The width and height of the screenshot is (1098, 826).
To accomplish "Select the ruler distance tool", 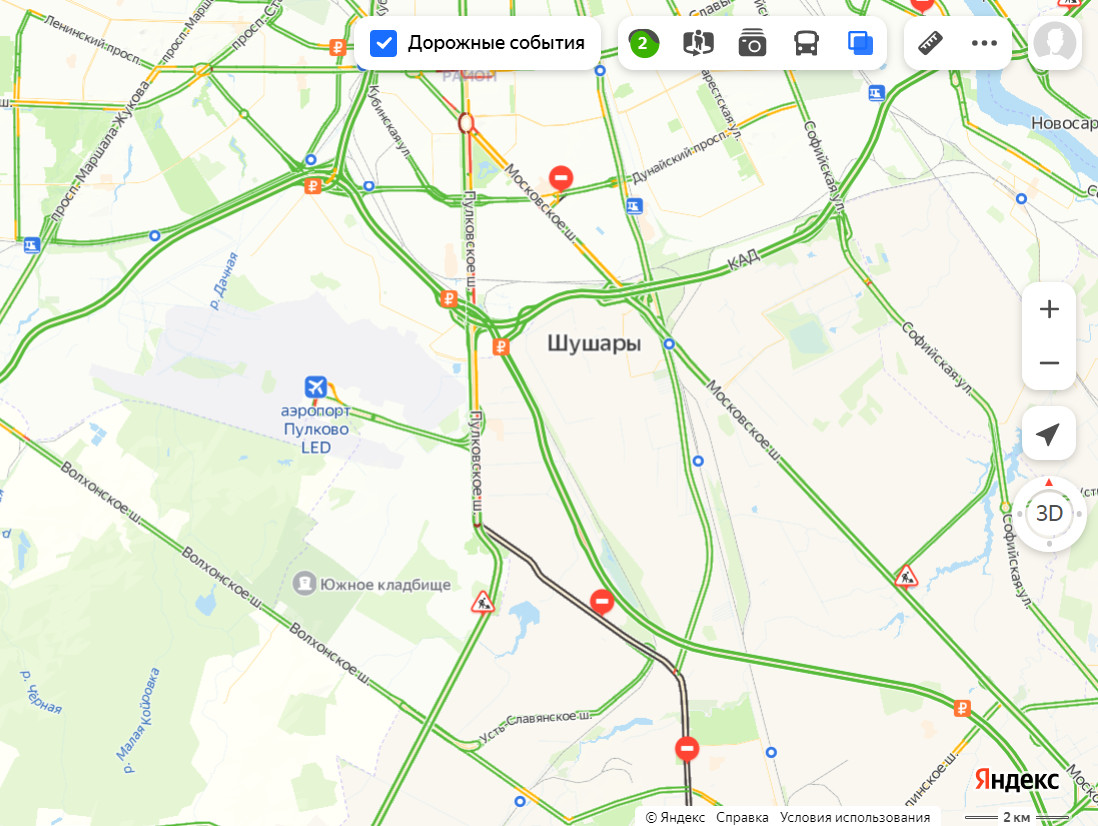I will tap(930, 43).
